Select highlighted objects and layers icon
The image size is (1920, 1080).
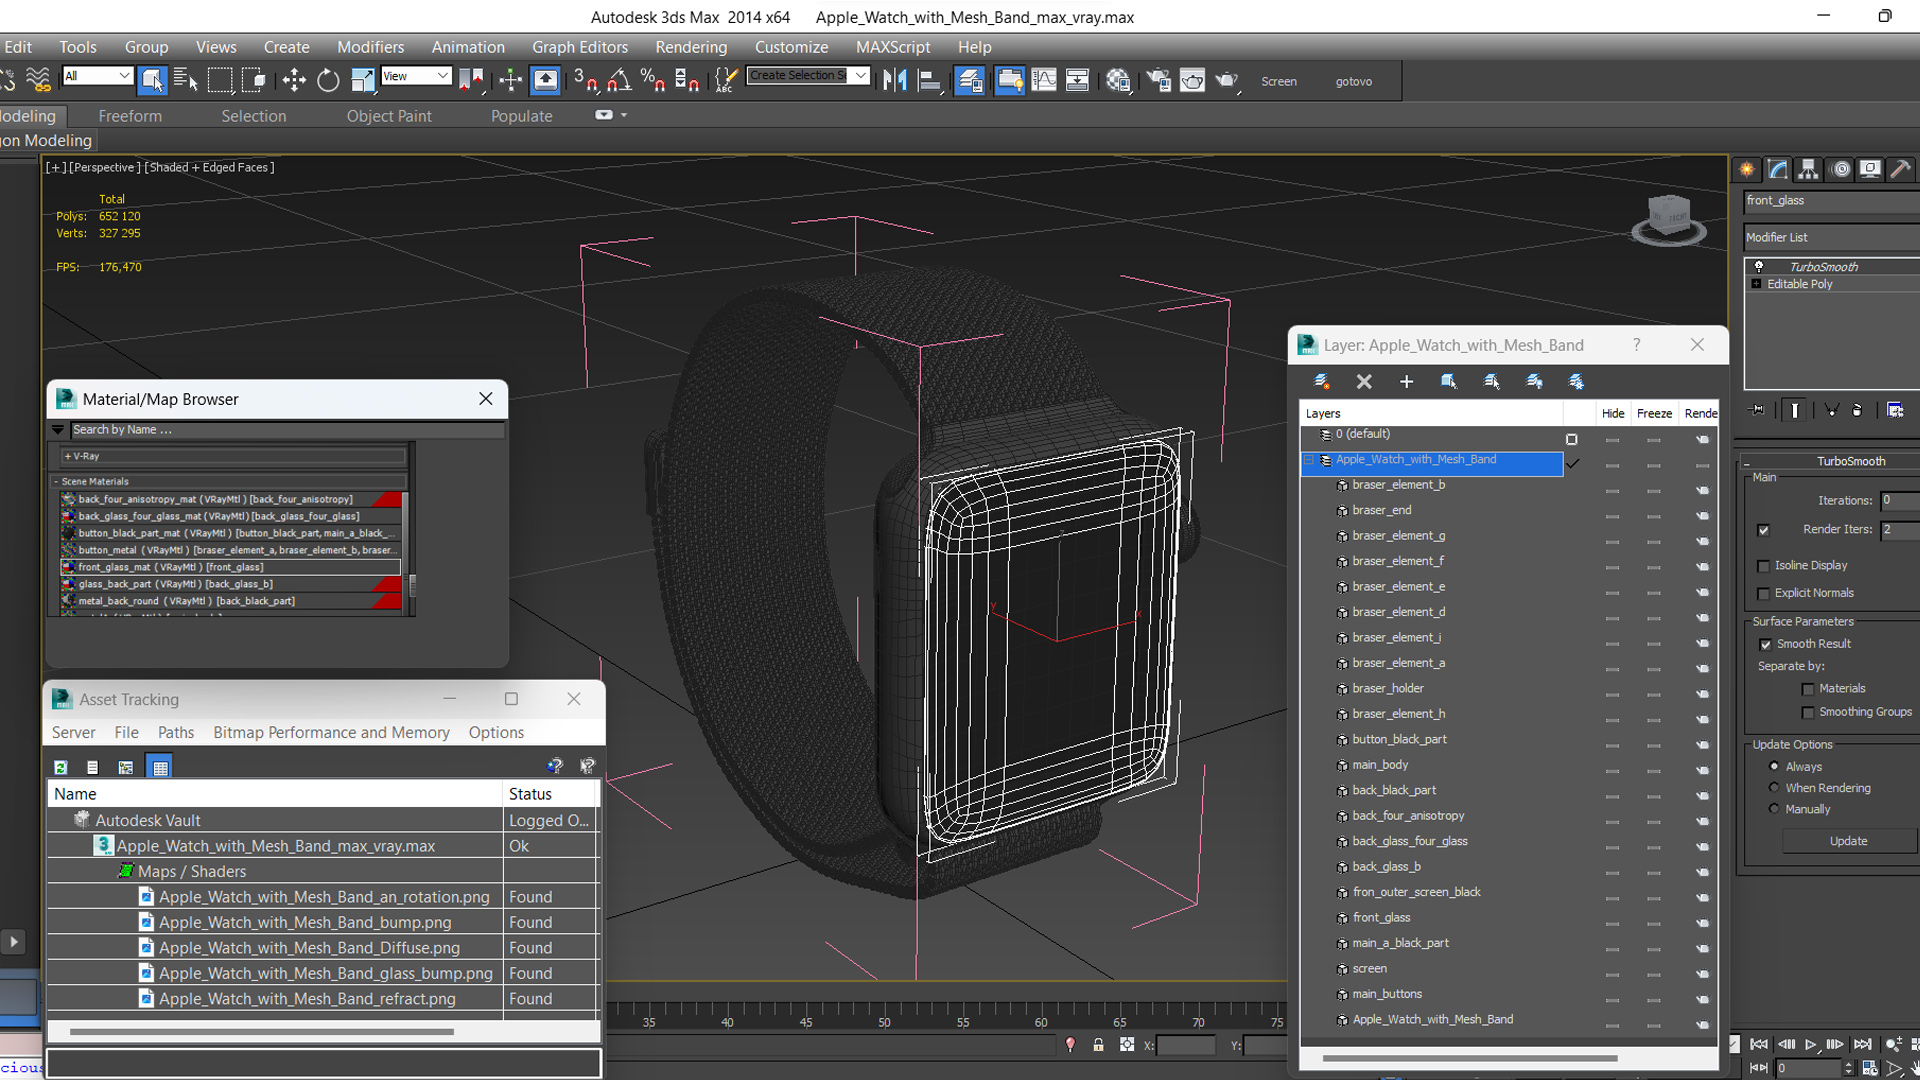tap(1449, 381)
